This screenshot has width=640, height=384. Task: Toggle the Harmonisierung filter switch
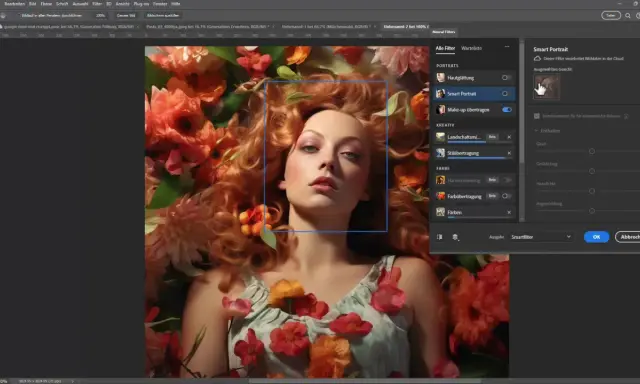pyautogui.click(x=507, y=180)
